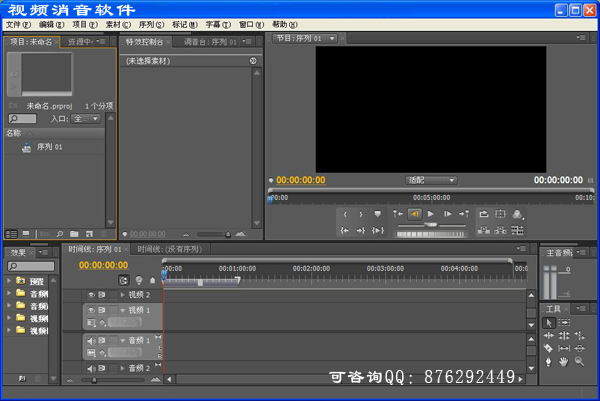
Task: Toggle sync lock on 视频 2 track
Action: click(x=102, y=295)
